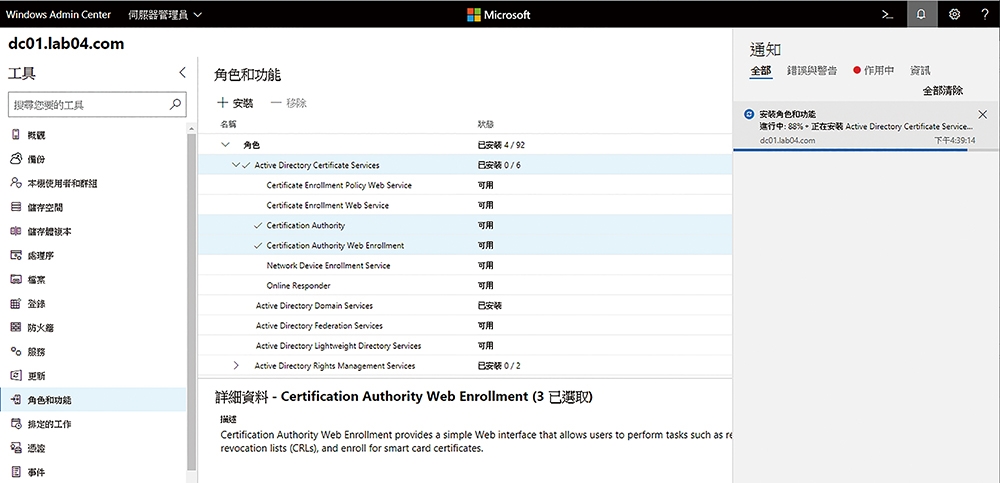Click the 已安裝 4 / 92 status text
The image size is (1000, 483).
(501, 145)
